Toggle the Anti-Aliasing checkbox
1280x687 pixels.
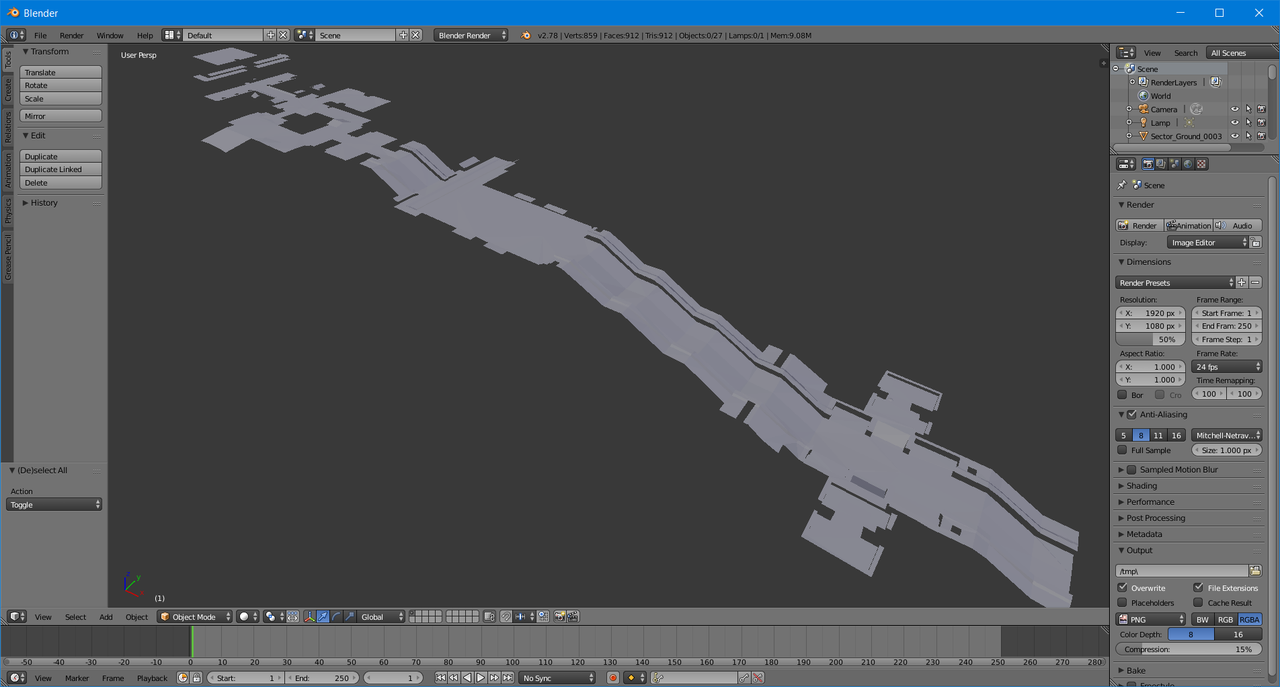(x=1132, y=414)
